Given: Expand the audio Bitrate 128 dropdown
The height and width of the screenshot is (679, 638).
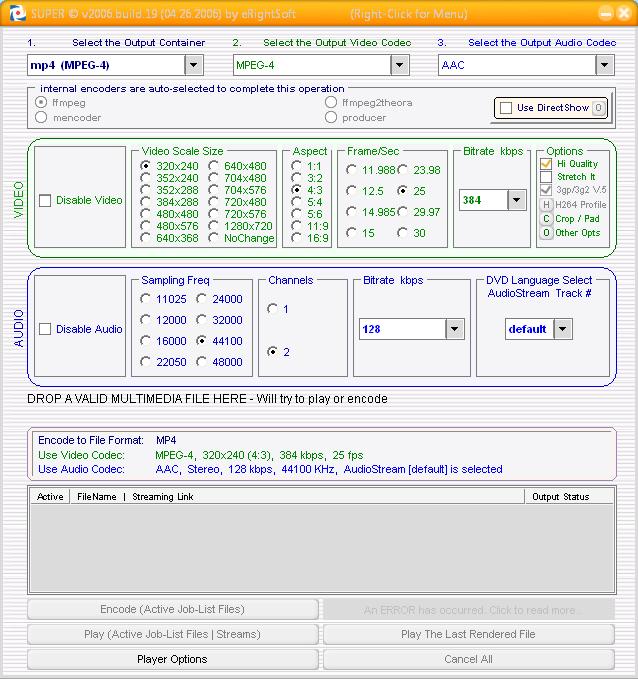Looking at the screenshot, I should click(x=454, y=329).
